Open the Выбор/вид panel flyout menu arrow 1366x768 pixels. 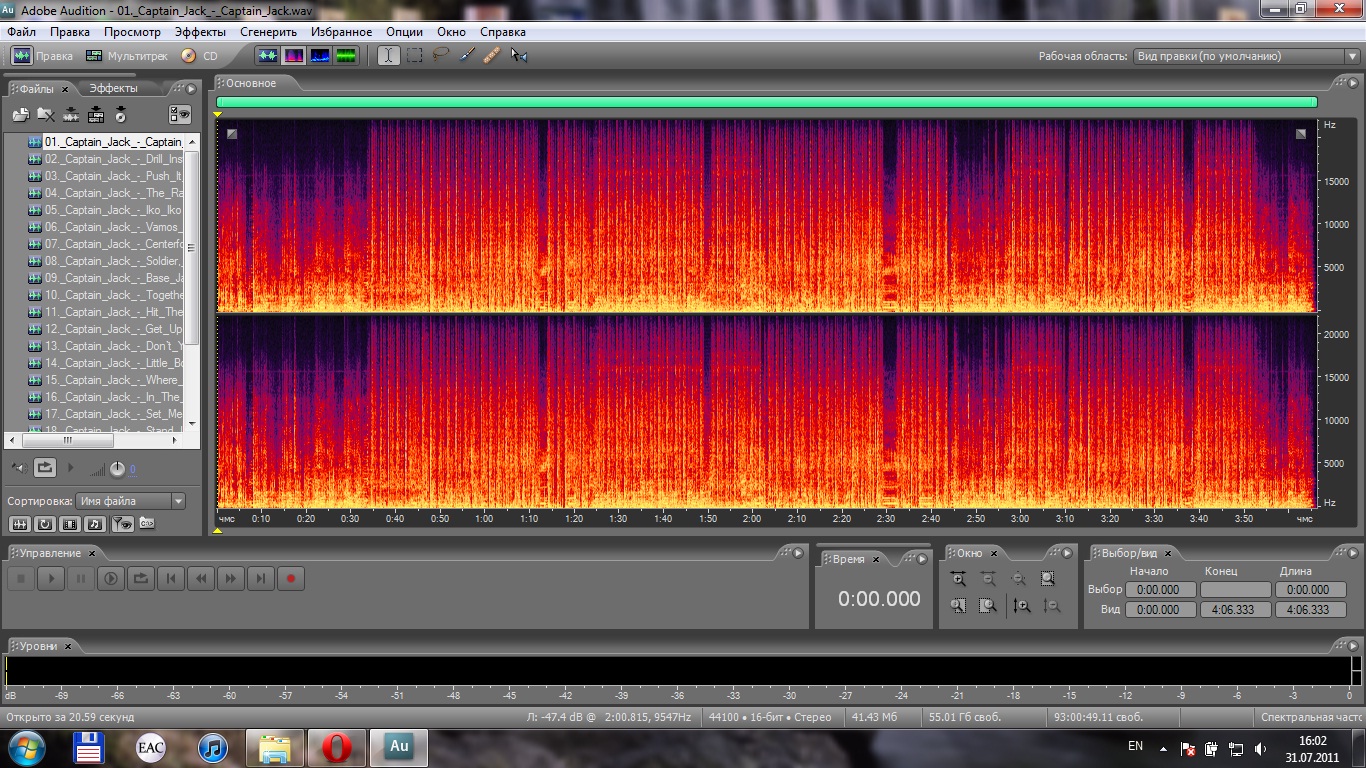click(x=1354, y=552)
